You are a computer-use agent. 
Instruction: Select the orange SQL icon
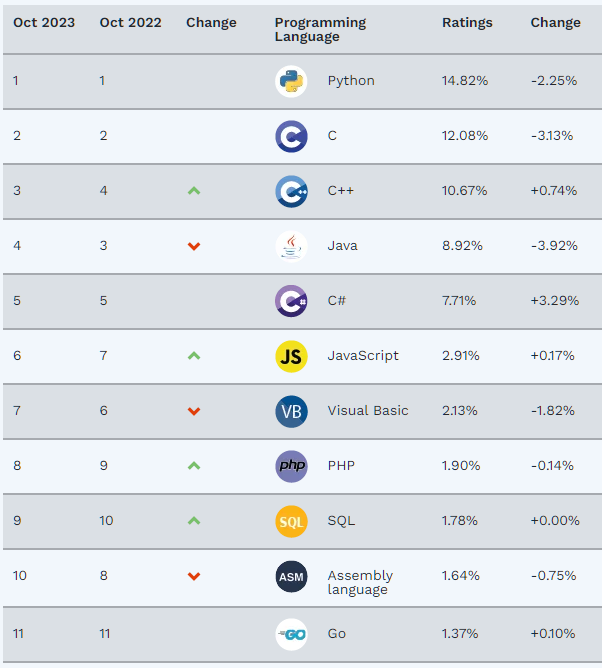pos(291,521)
